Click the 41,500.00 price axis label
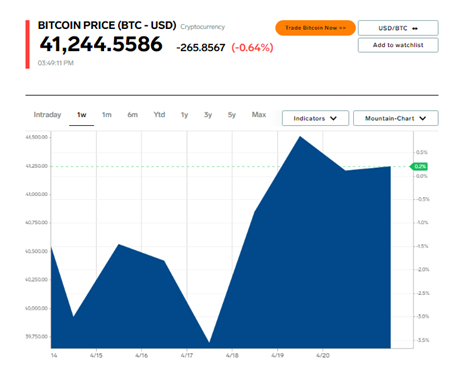466x383 pixels. pyautogui.click(x=37, y=137)
